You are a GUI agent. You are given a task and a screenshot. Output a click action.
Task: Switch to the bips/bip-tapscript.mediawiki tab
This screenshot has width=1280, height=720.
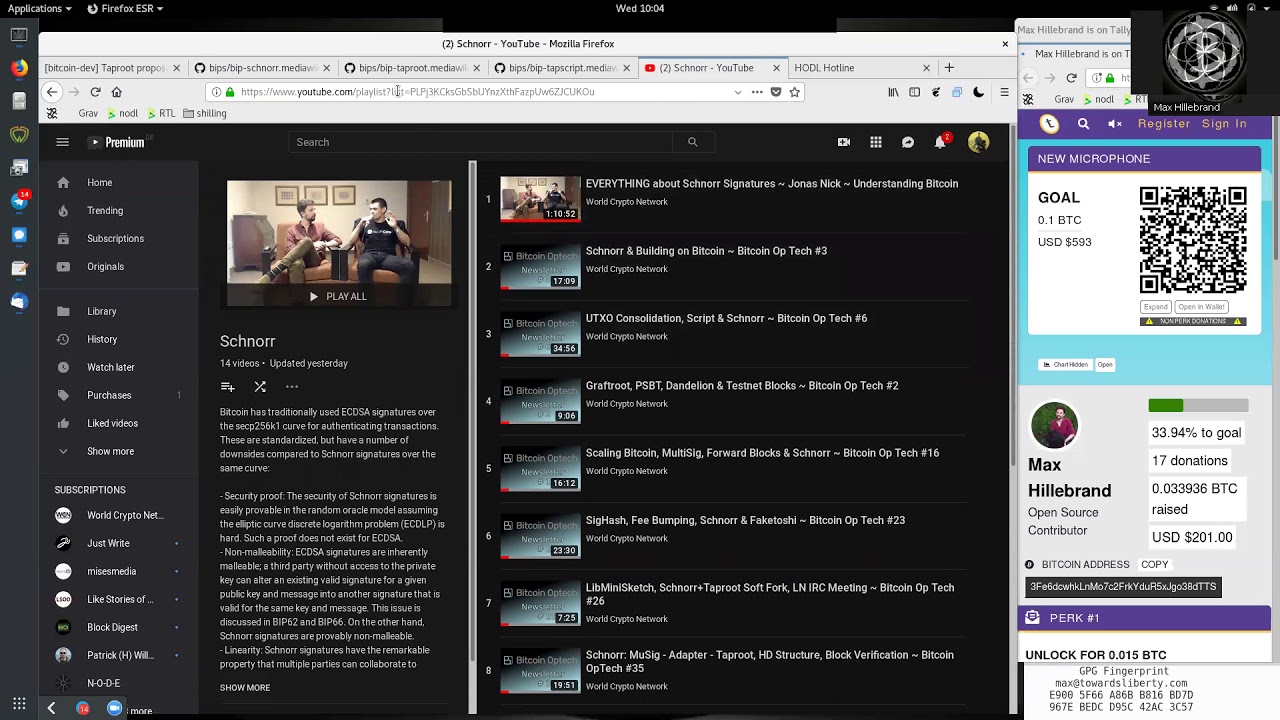(x=562, y=68)
